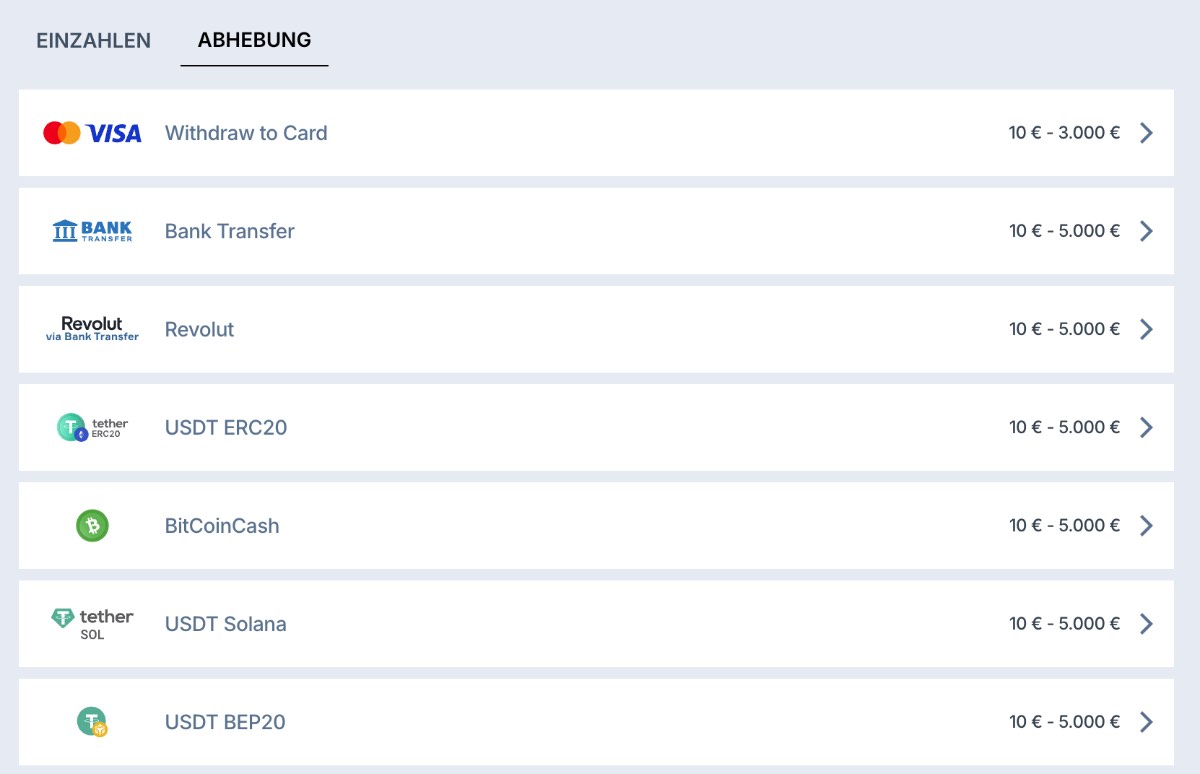Open the Bank Transfer row arrow
The height and width of the screenshot is (774, 1200).
[x=1146, y=231]
